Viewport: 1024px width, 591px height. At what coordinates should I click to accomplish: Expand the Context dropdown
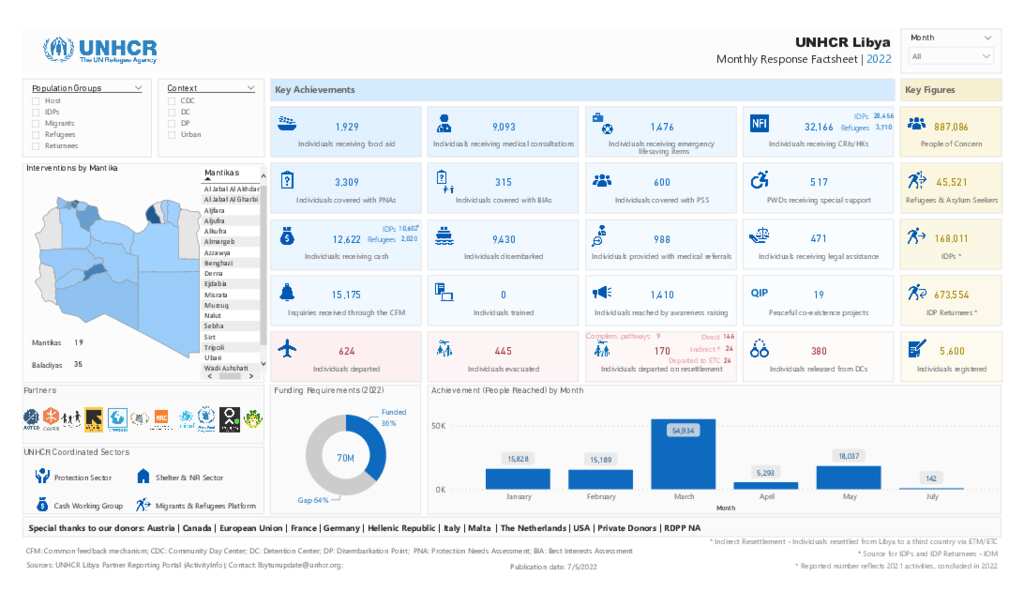250,88
